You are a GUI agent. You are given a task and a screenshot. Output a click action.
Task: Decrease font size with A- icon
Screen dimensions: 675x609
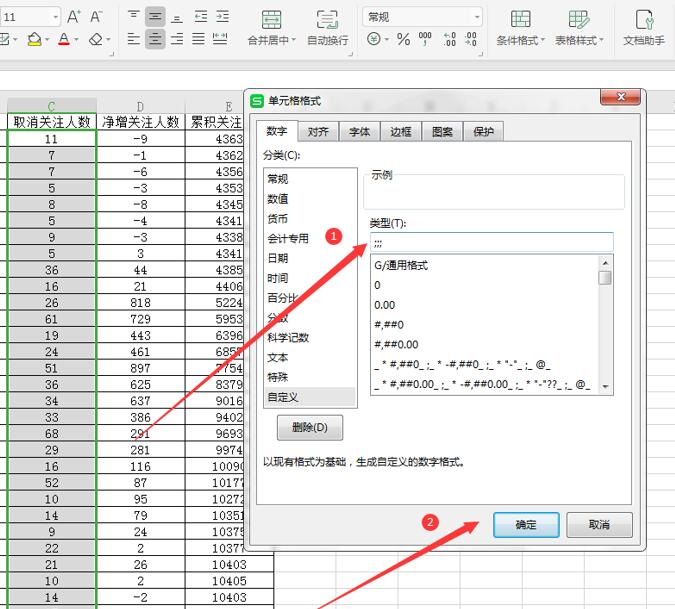tap(96, 17)
